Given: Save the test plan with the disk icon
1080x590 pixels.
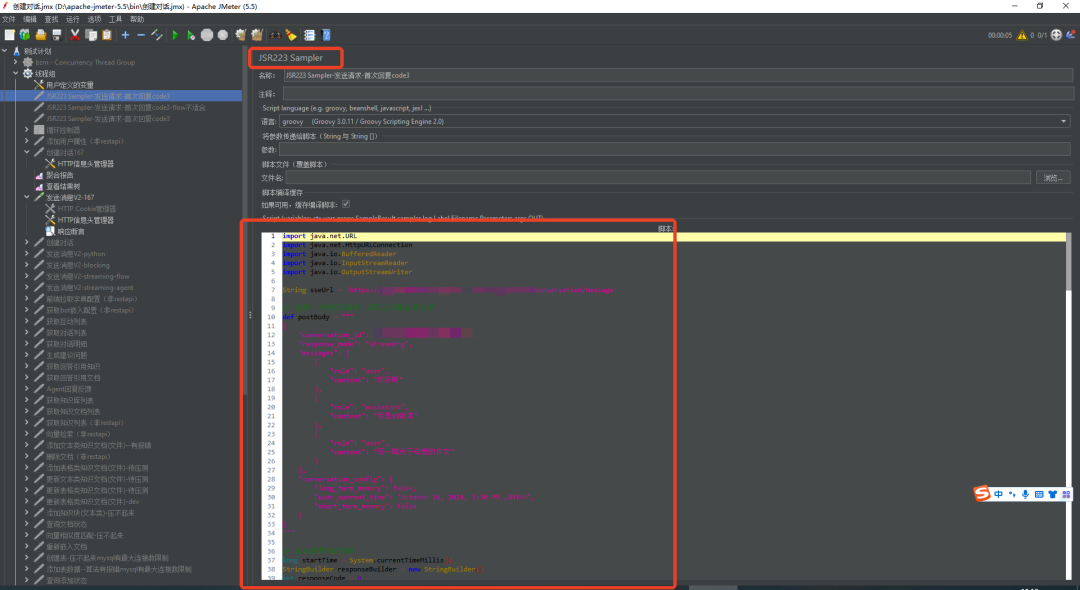Looking at the screenshot, I should pyautogui.click(x=57, y=35).
